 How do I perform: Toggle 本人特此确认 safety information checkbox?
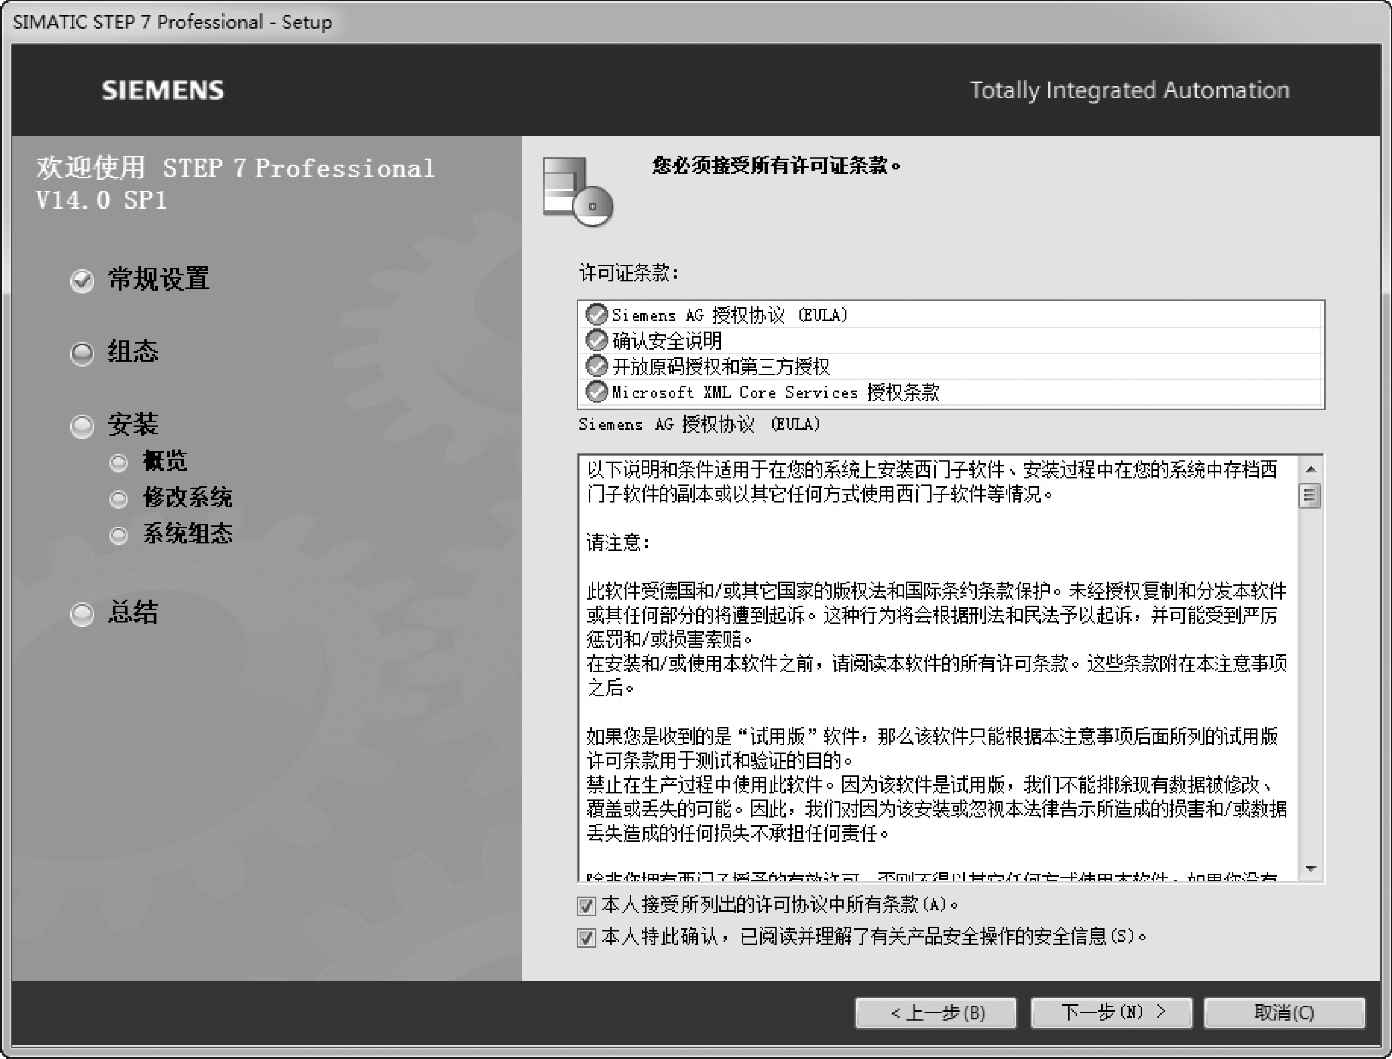[x=587, y=938]
